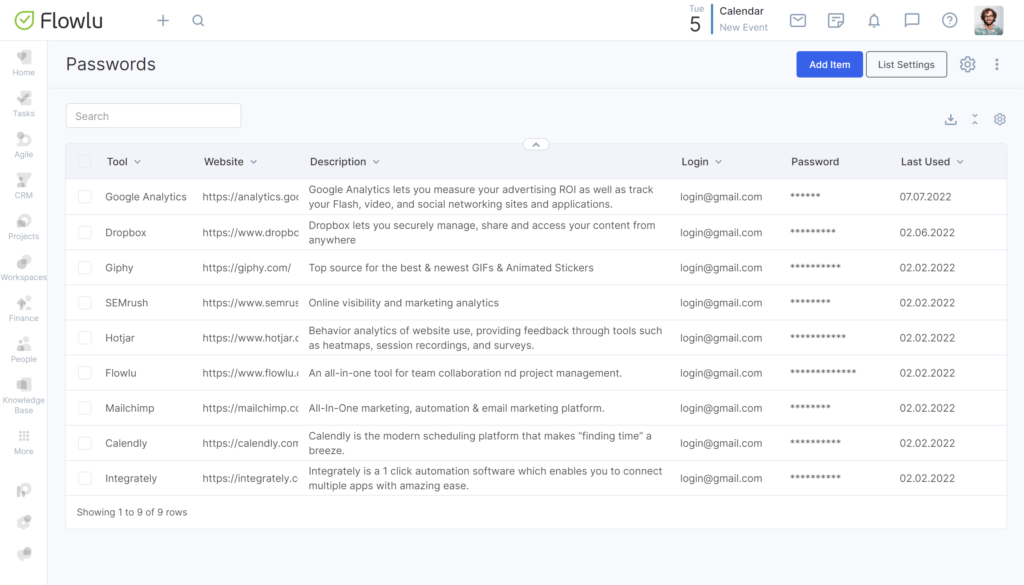1024x585 pixels.
Task: Click the date number 5 in header
Action: pyautogui.click(x=695, y=25)
